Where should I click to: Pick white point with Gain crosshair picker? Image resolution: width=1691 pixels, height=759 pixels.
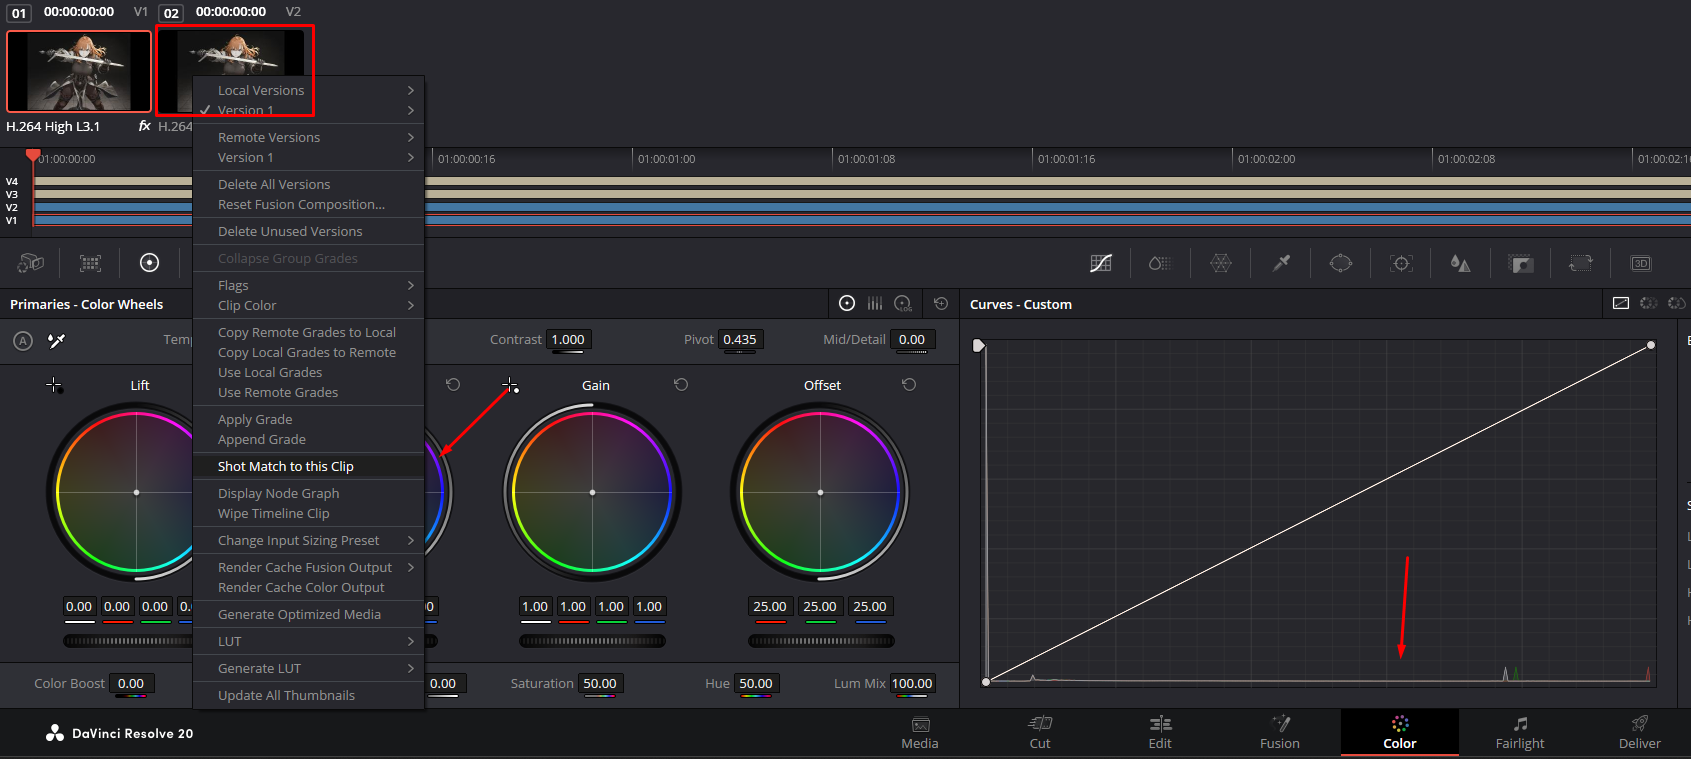[x=510, y=385]
